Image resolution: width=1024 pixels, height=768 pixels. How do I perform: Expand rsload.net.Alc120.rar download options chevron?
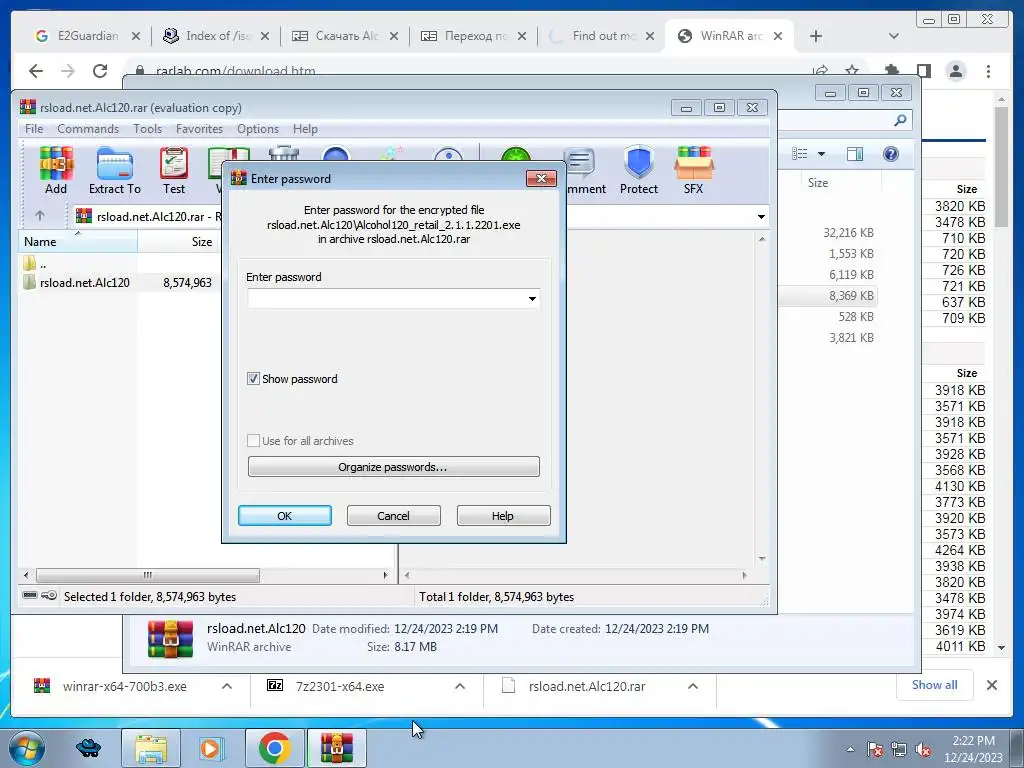[693, 686]
